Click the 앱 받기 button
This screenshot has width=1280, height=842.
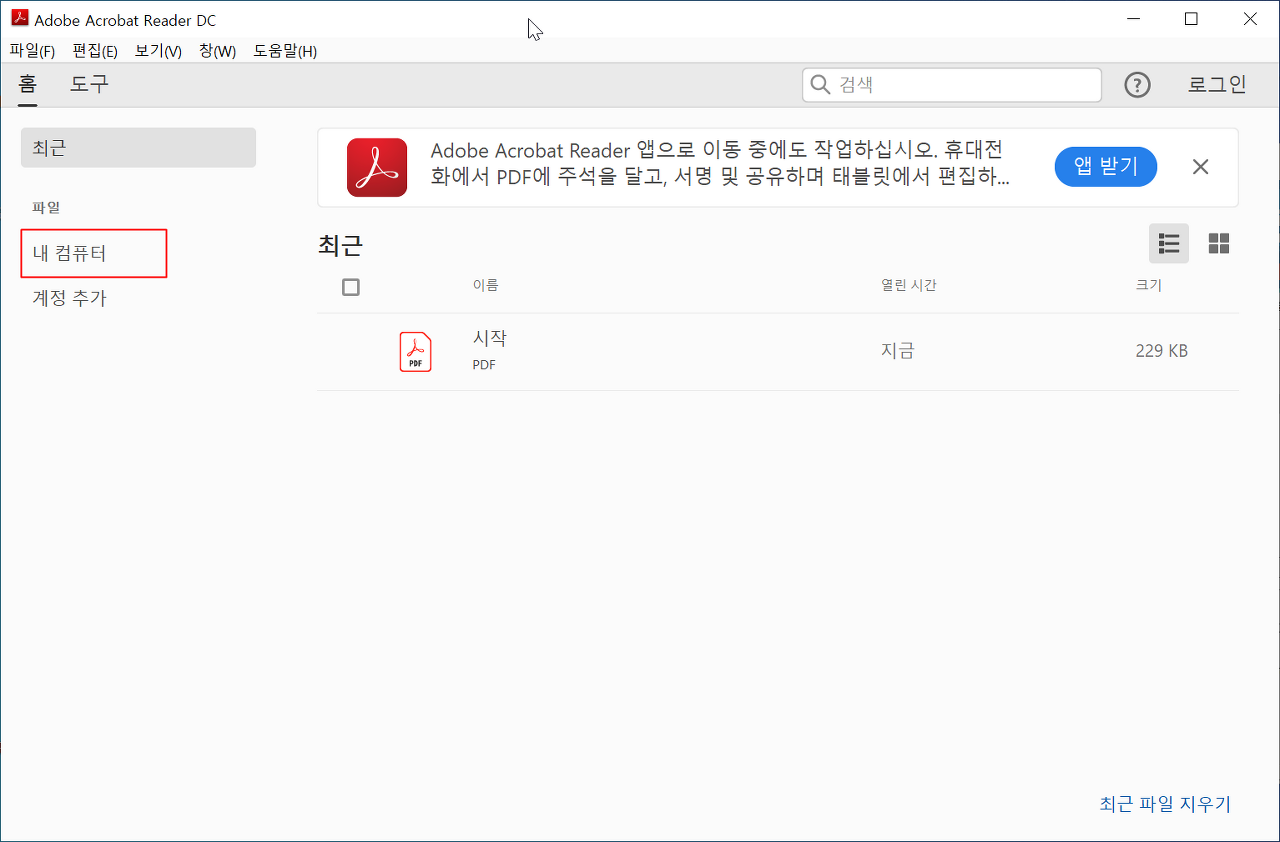click(1106, 167)
